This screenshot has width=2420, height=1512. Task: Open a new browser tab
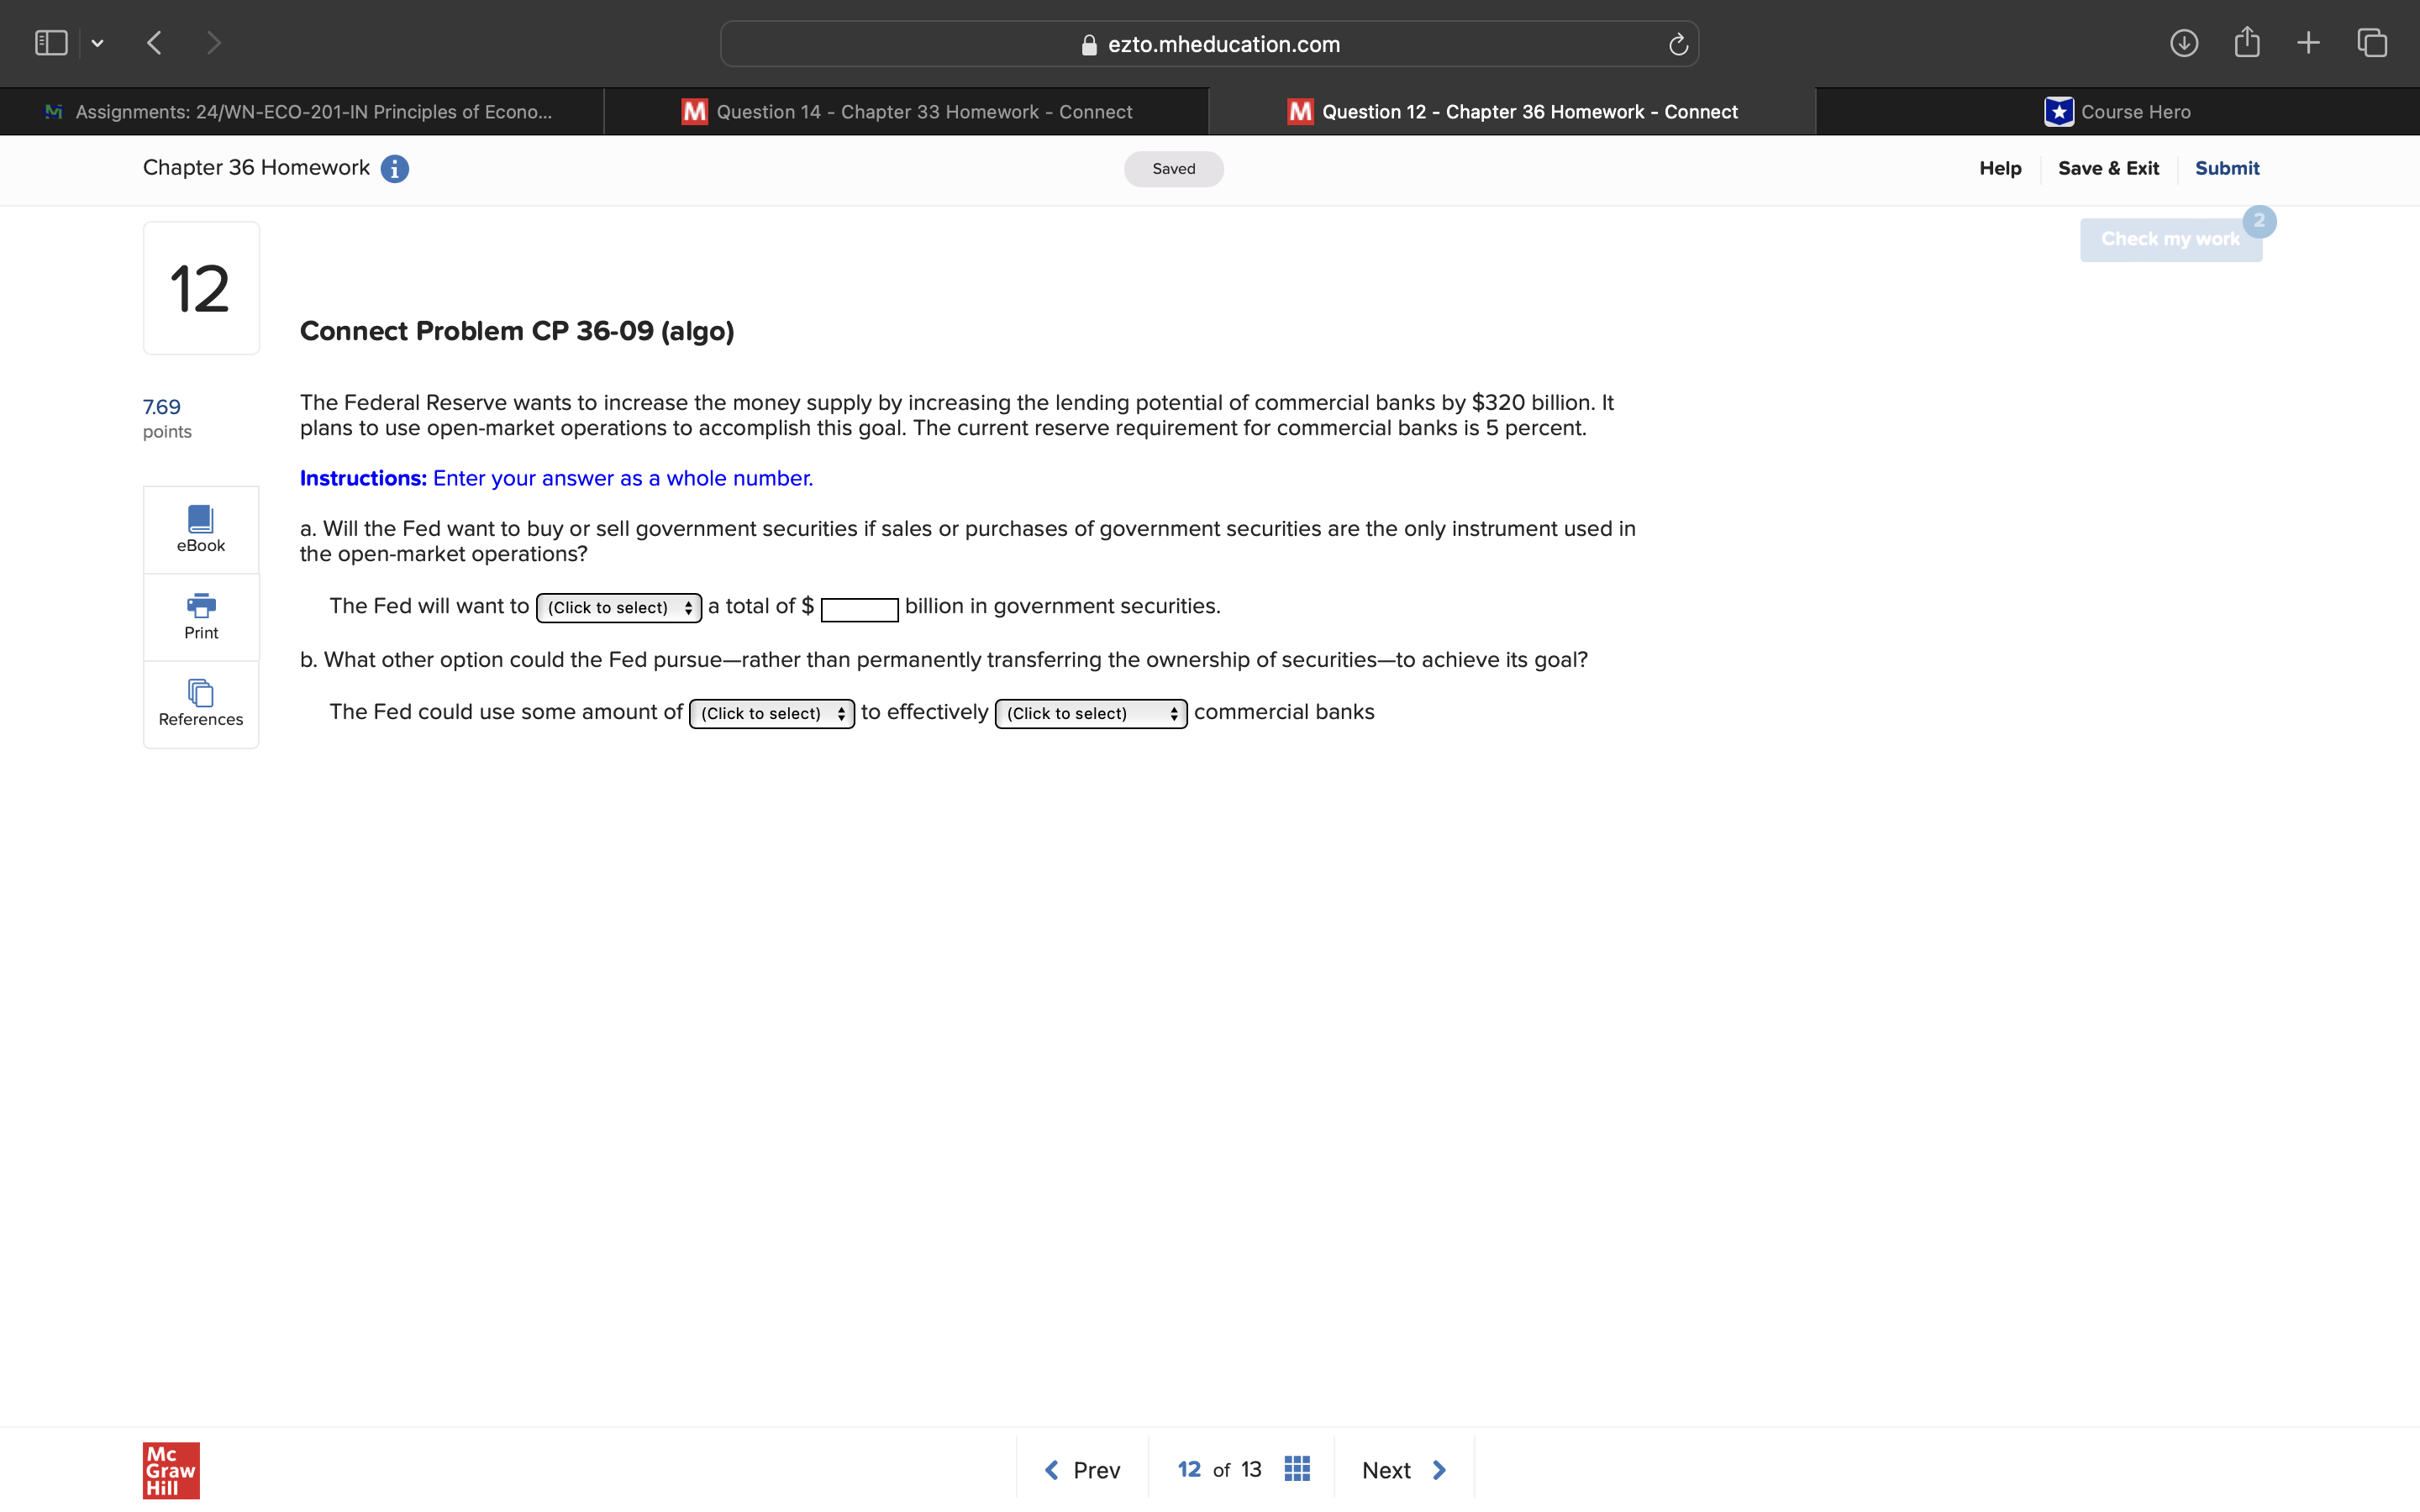pos(2309,42)
